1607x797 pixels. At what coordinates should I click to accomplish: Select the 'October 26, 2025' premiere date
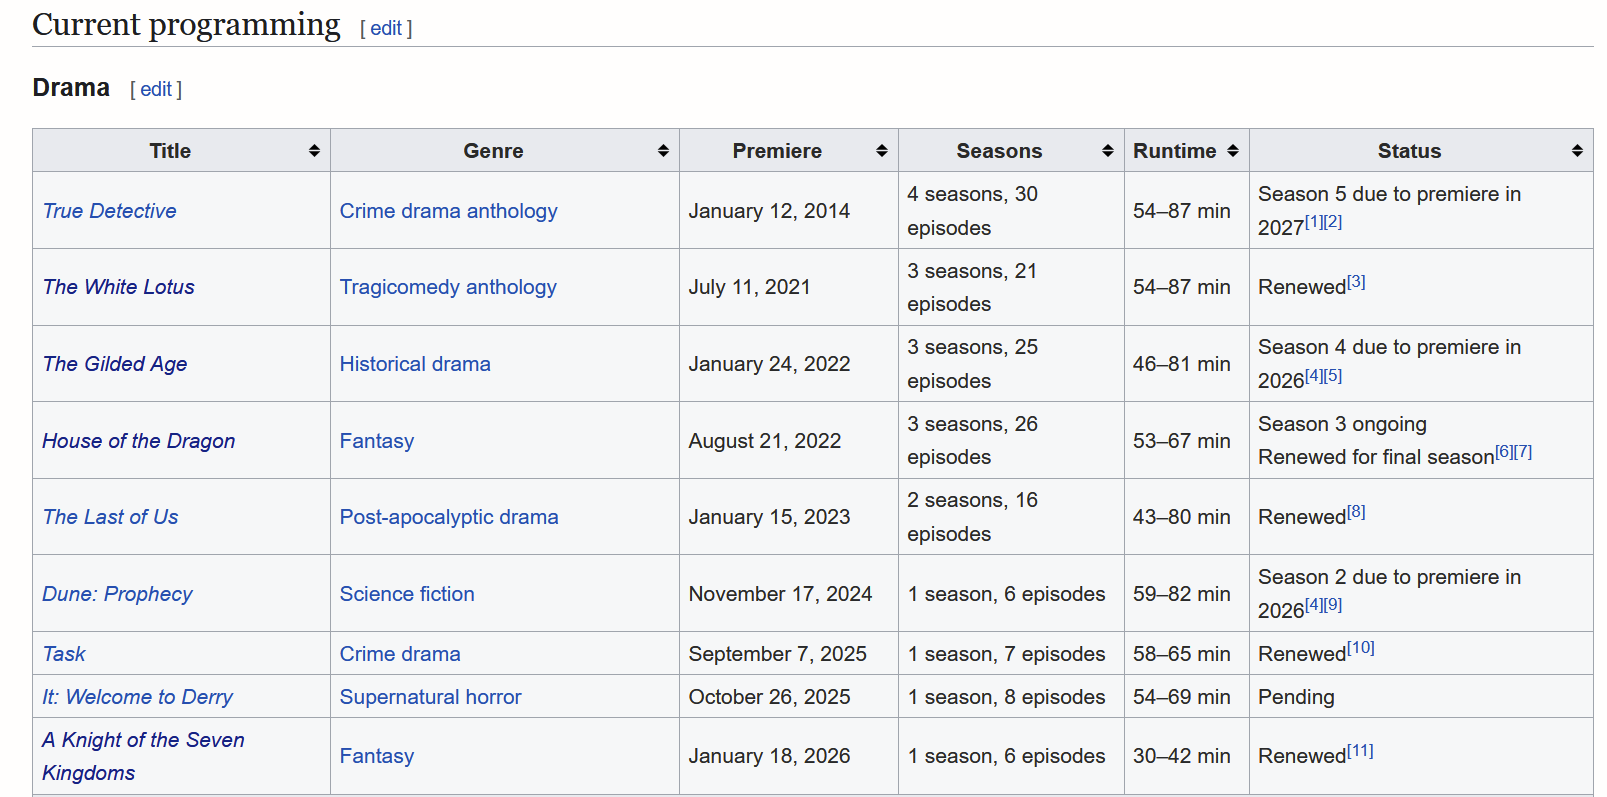[769, 697]
